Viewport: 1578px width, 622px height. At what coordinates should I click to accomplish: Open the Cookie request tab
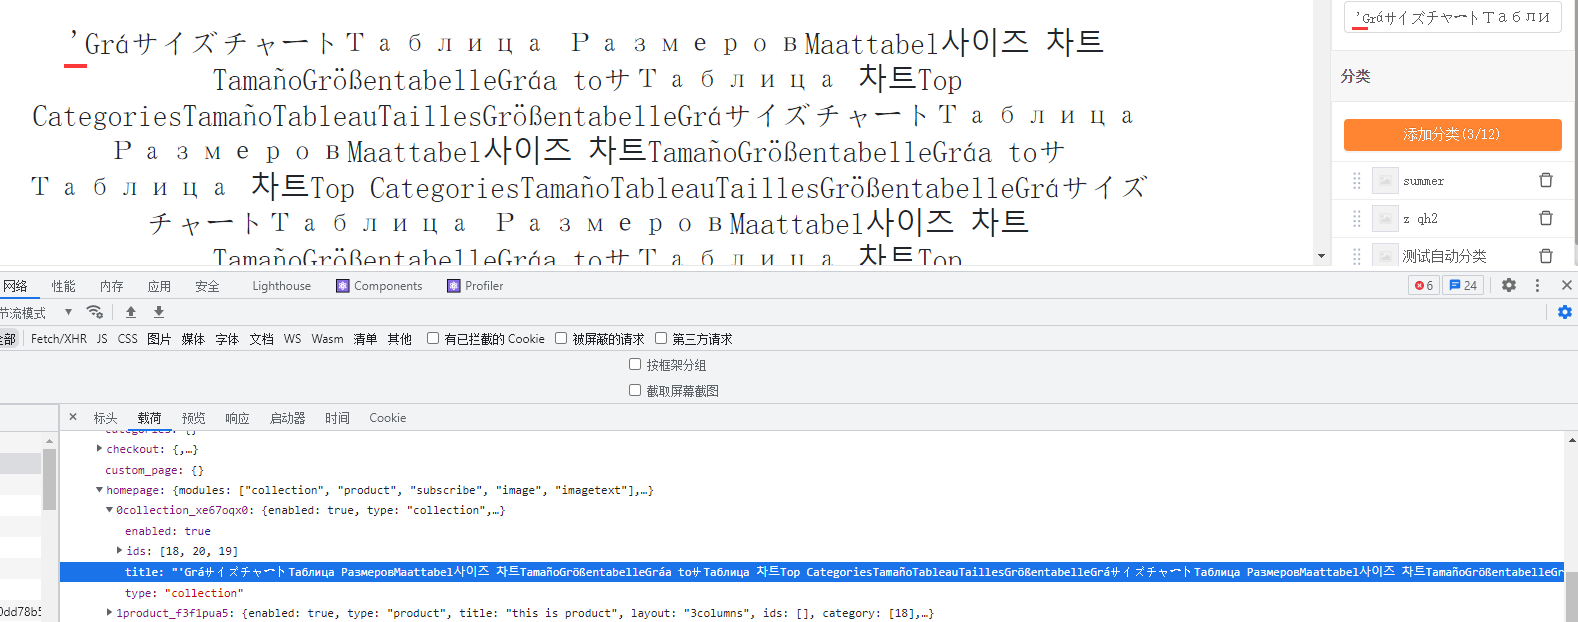coord(388,418)
